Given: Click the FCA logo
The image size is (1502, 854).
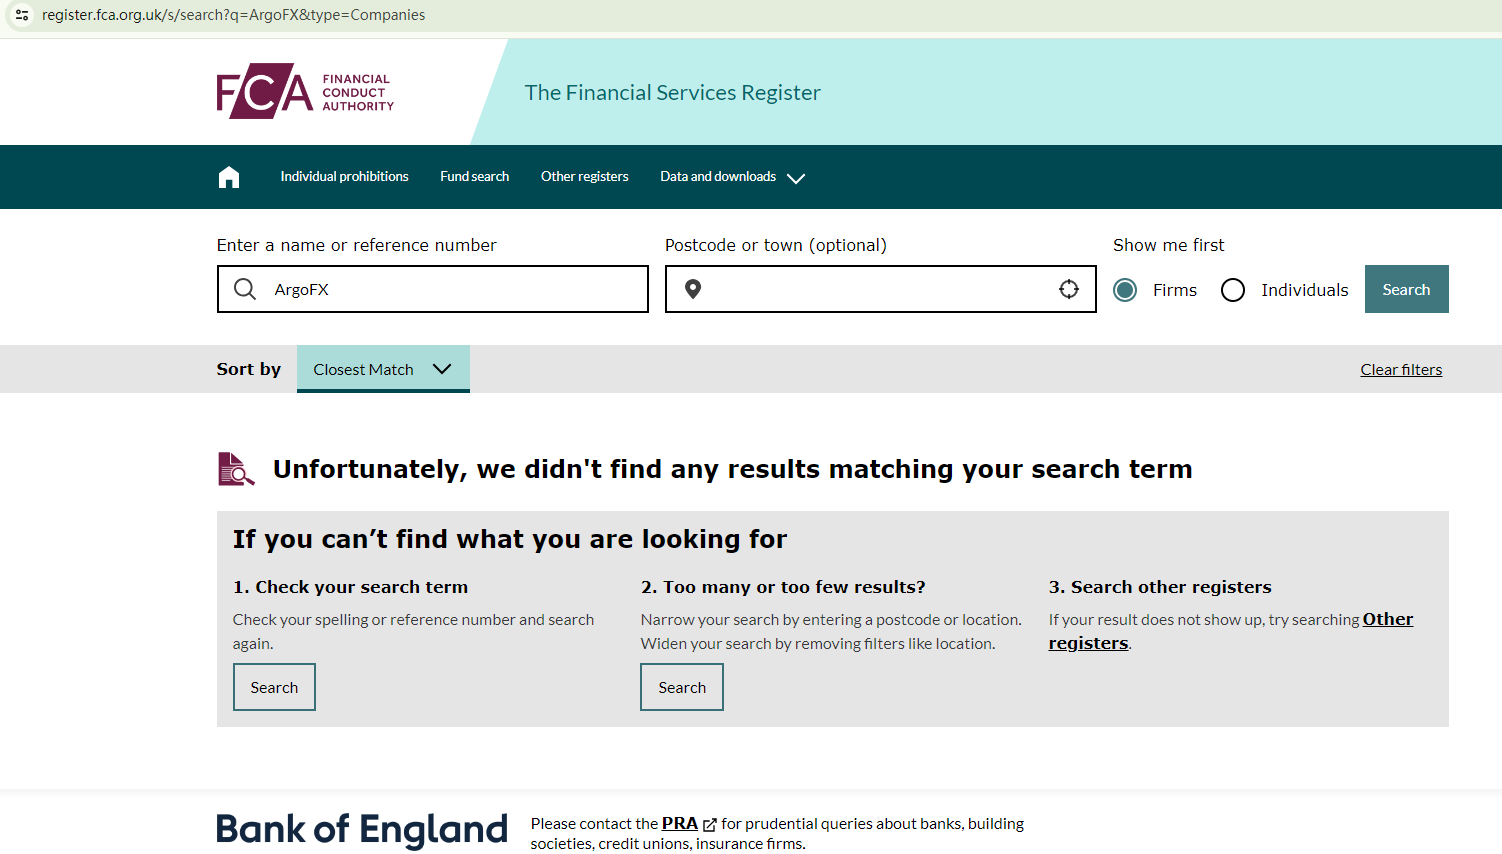Looking at the screenshot, I should [x=305, y=92].
